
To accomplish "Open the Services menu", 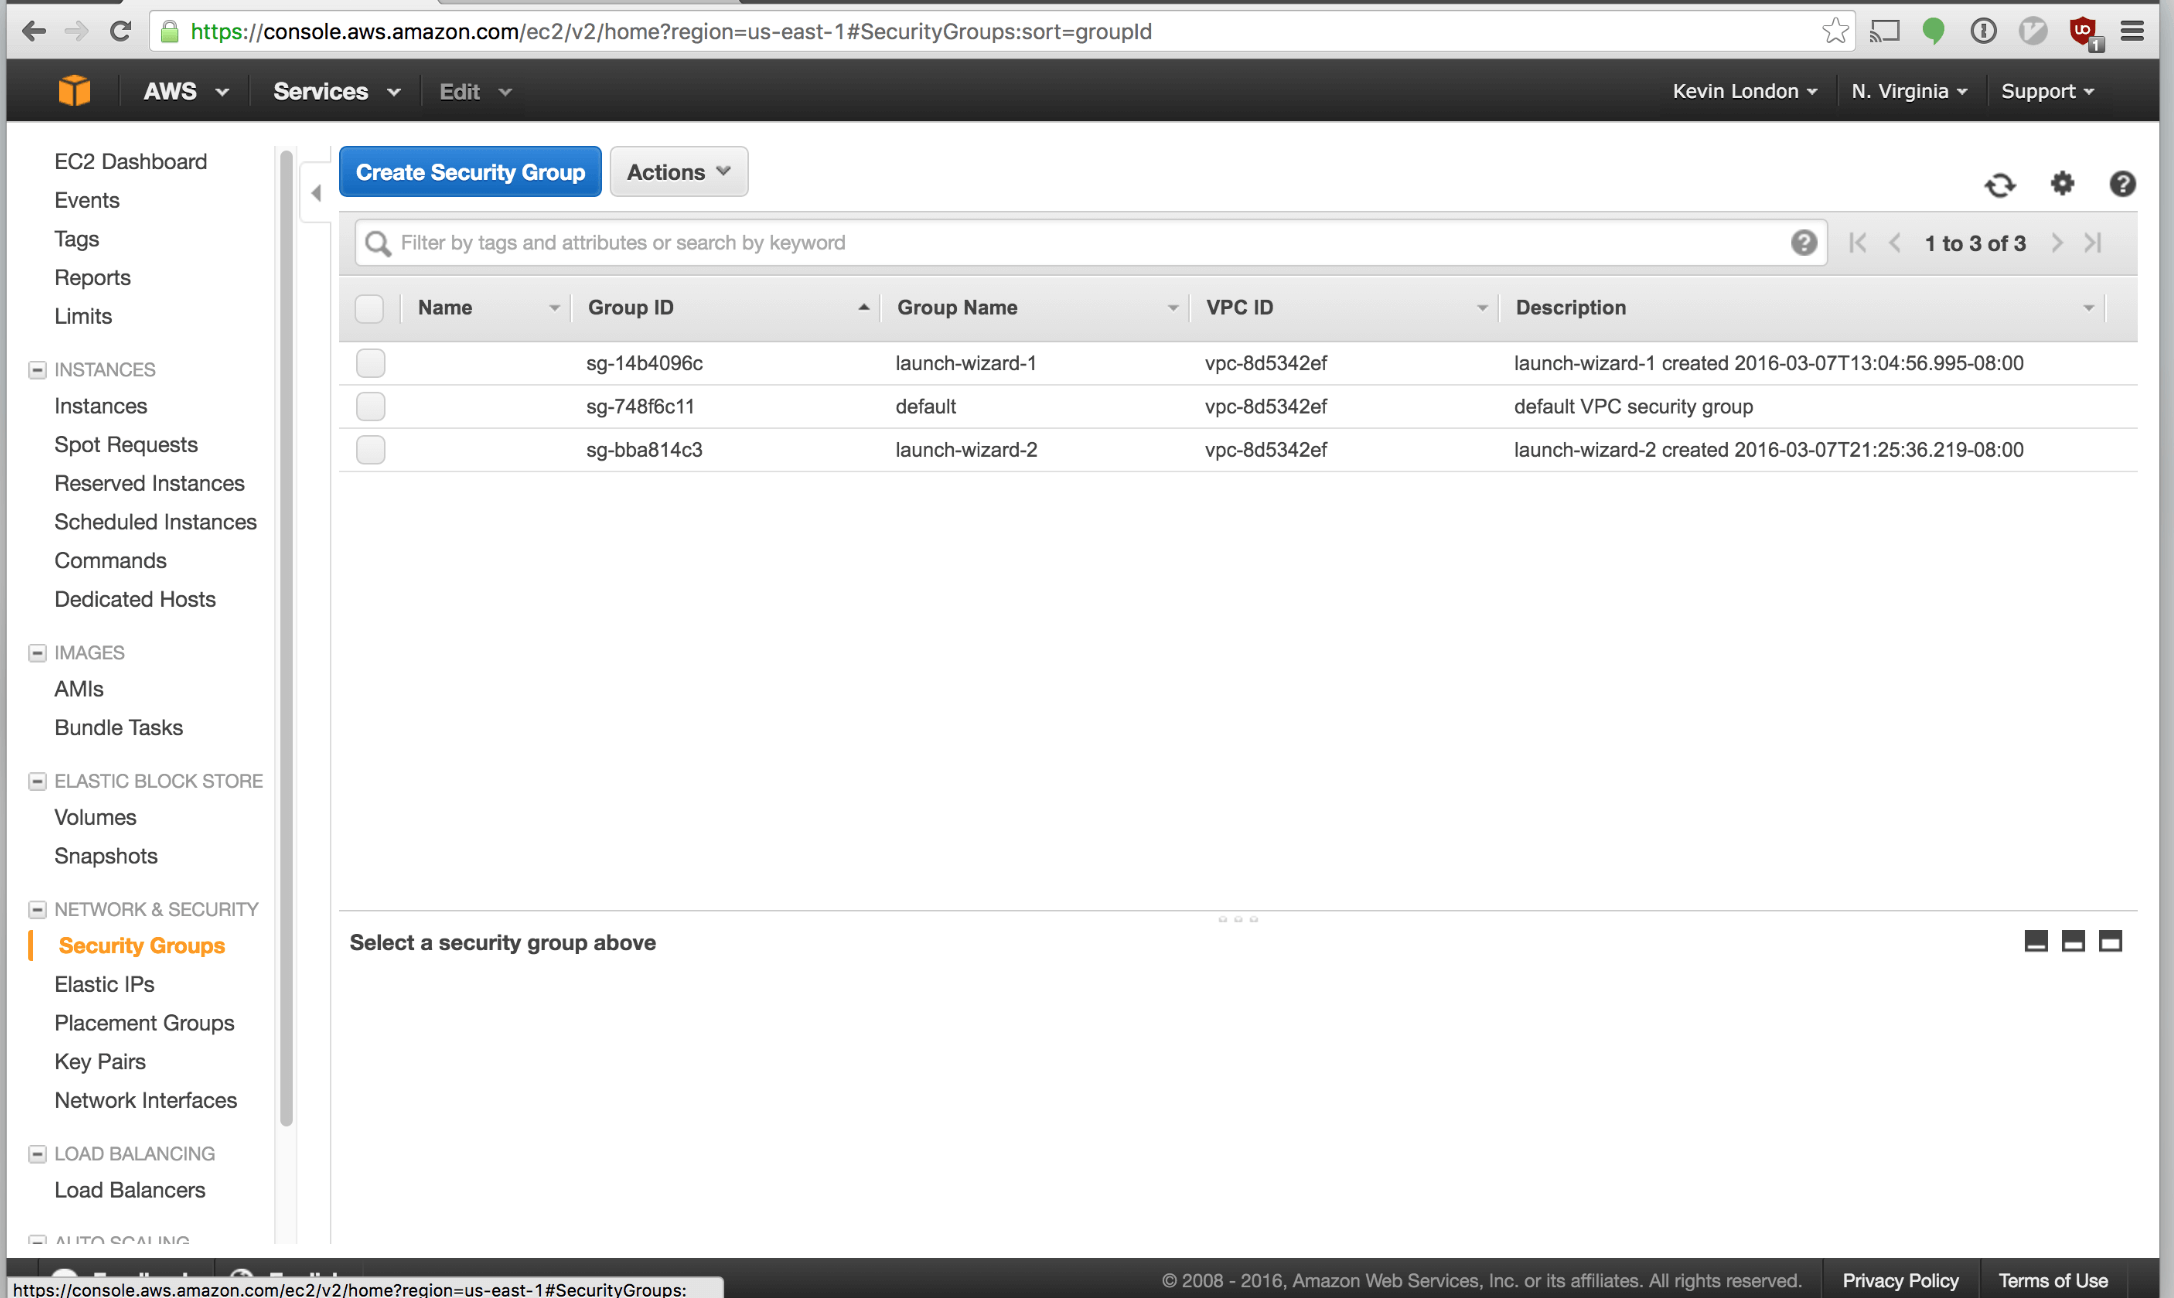I will (336, 91).
